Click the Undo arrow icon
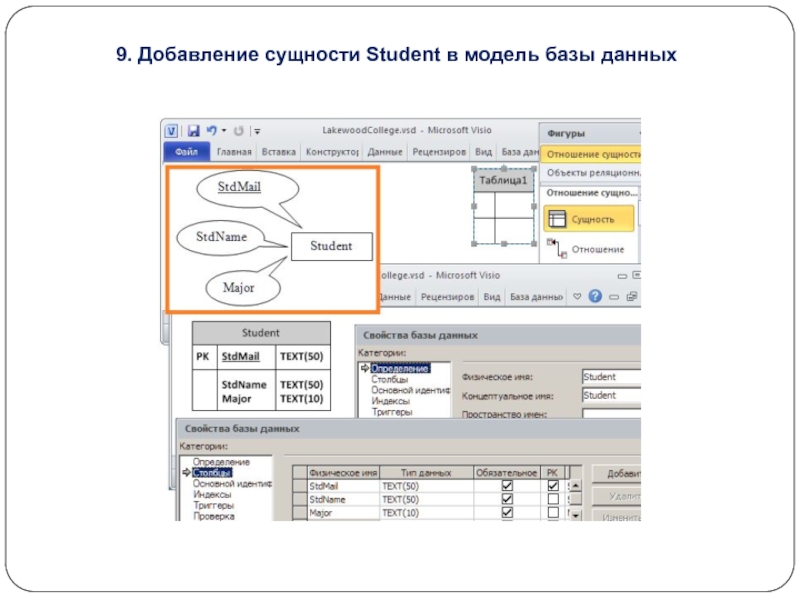 211,131
